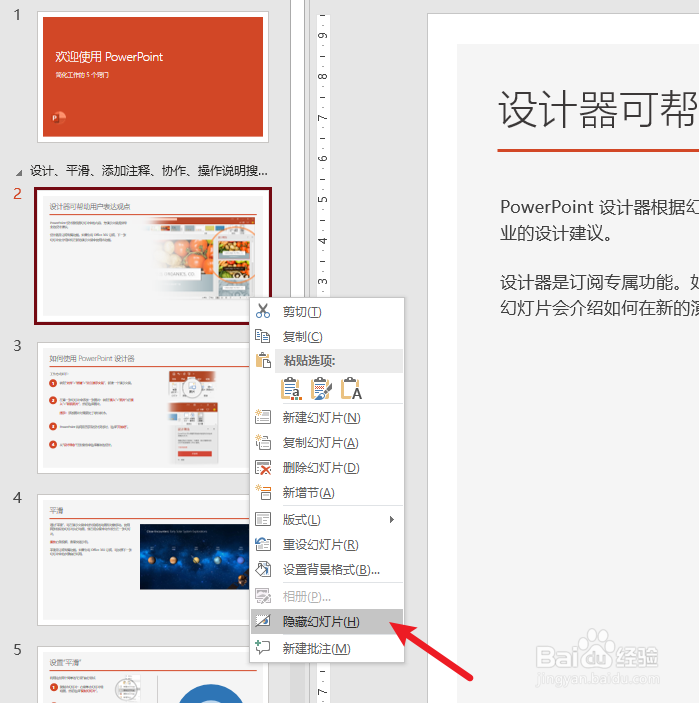Click the scissors Cut icon
The image size is (699, 703).
[x=263, y=311]
